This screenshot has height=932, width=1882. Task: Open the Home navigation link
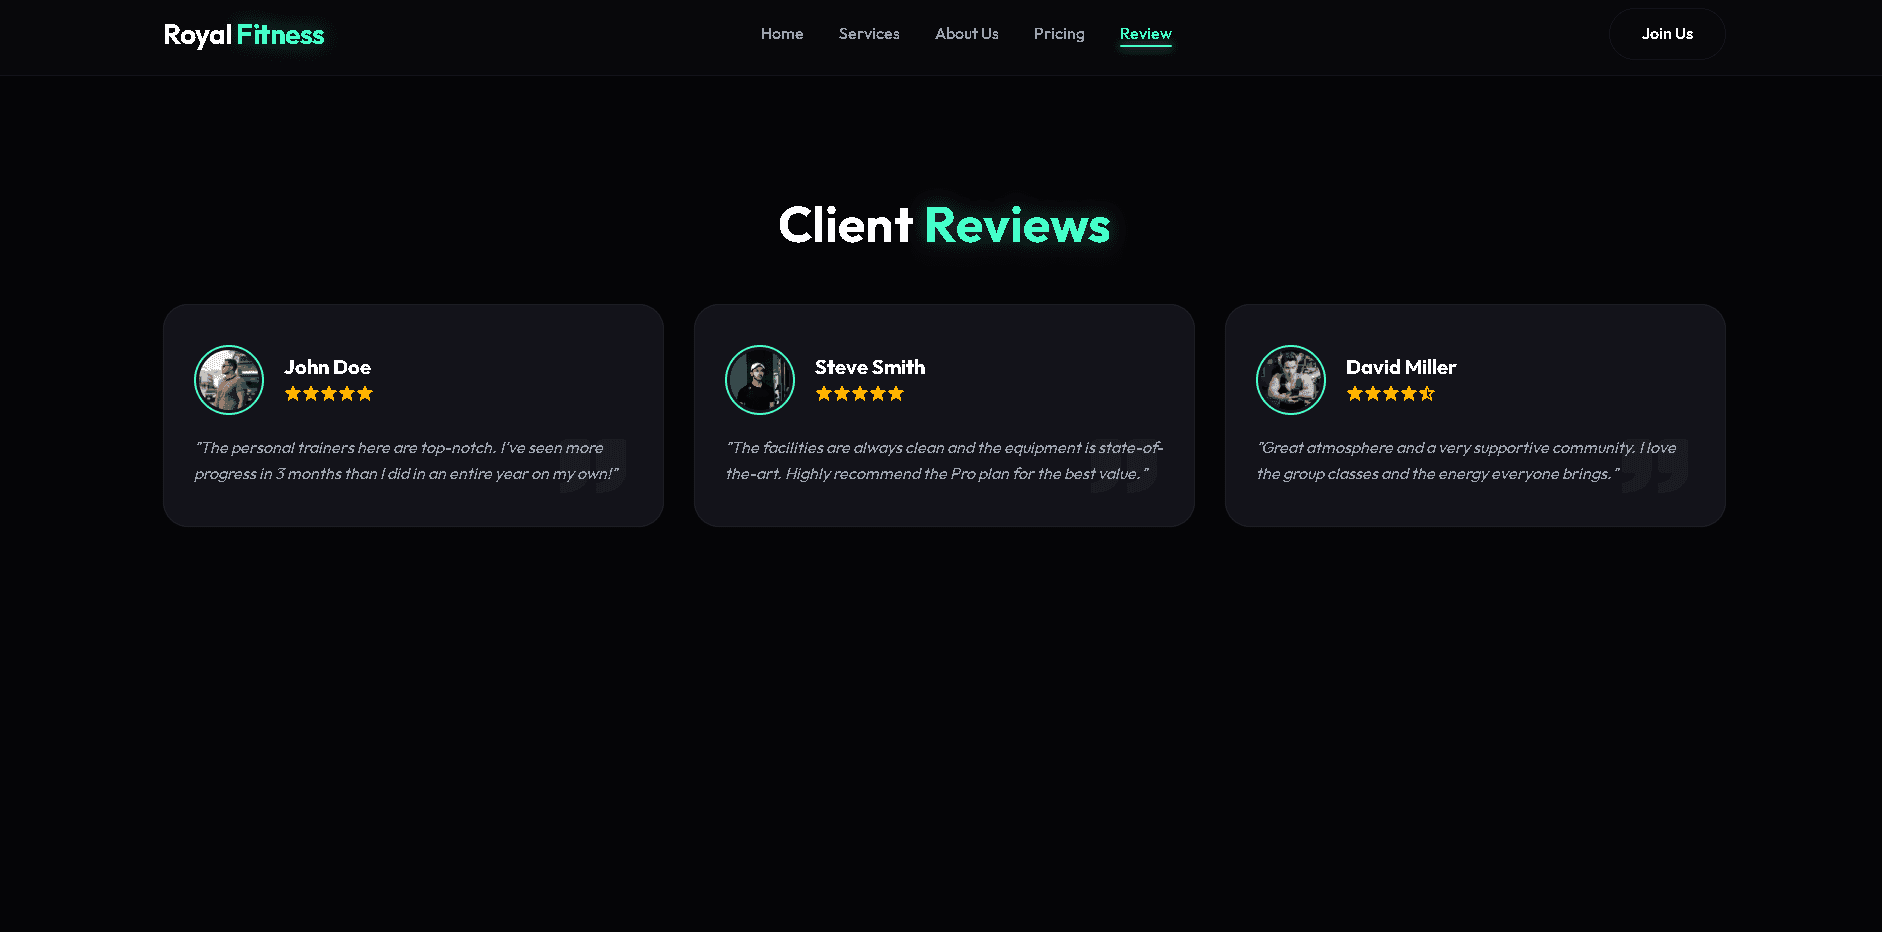tap(782, 34)
